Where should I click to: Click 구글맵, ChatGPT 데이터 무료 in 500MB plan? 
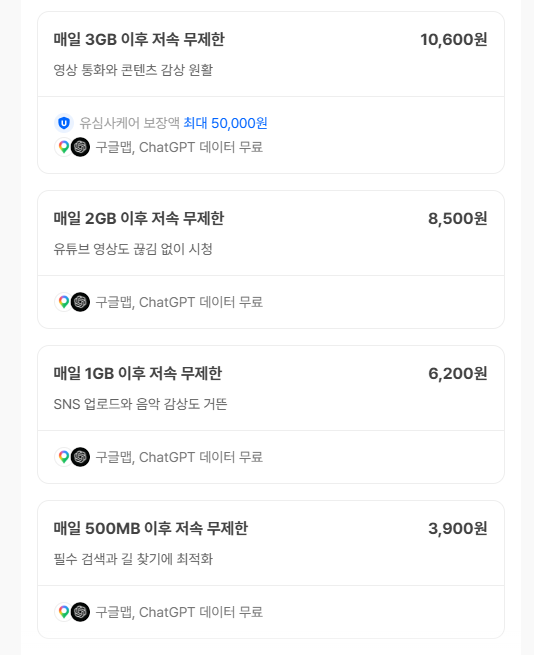(x=179, y=612)
